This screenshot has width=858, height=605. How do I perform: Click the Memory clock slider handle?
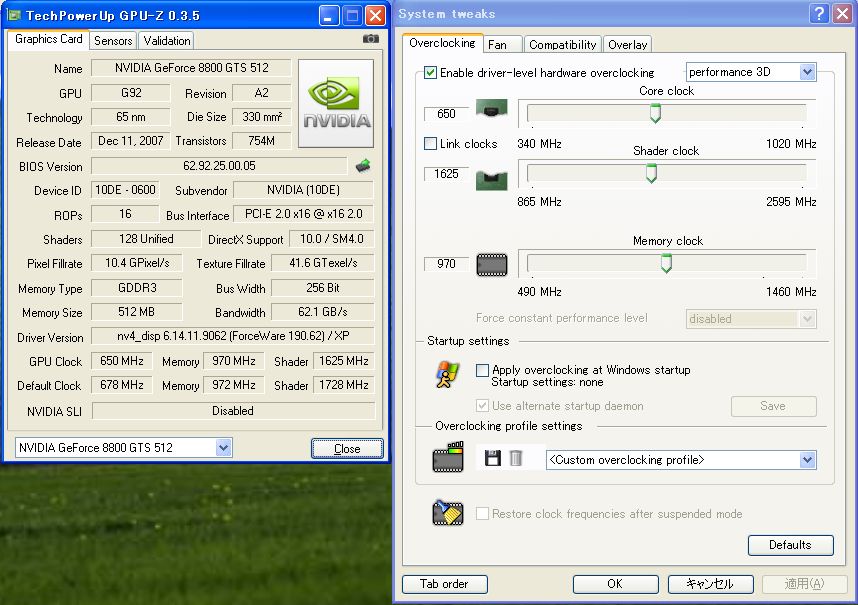coord(666,264)
